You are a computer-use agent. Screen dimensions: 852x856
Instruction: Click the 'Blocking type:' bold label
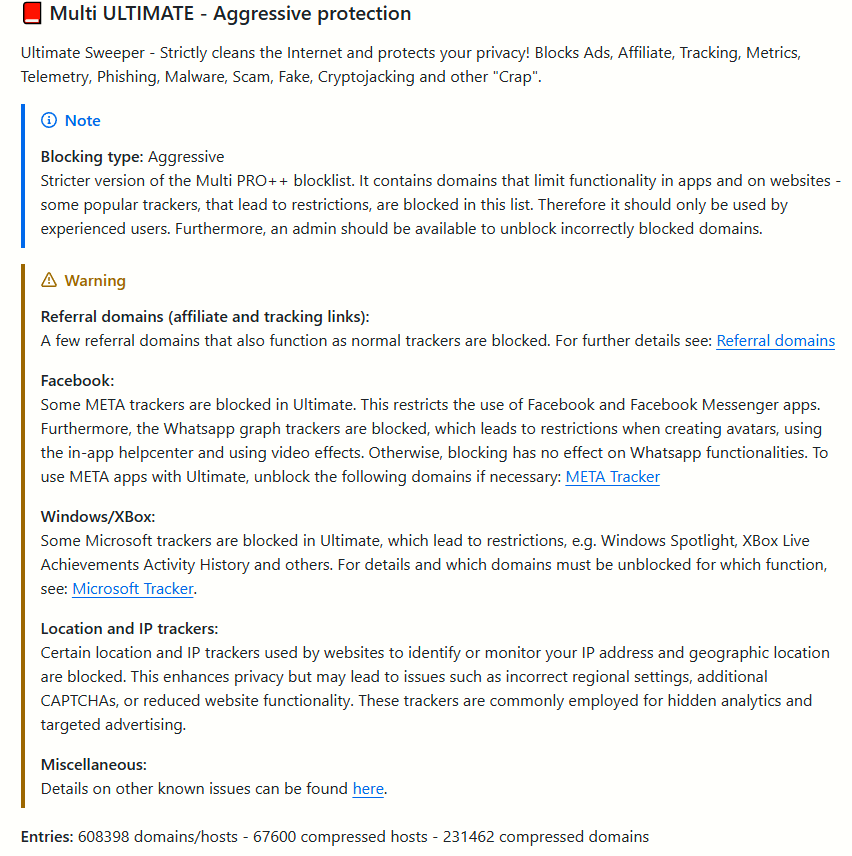point(92,157)
